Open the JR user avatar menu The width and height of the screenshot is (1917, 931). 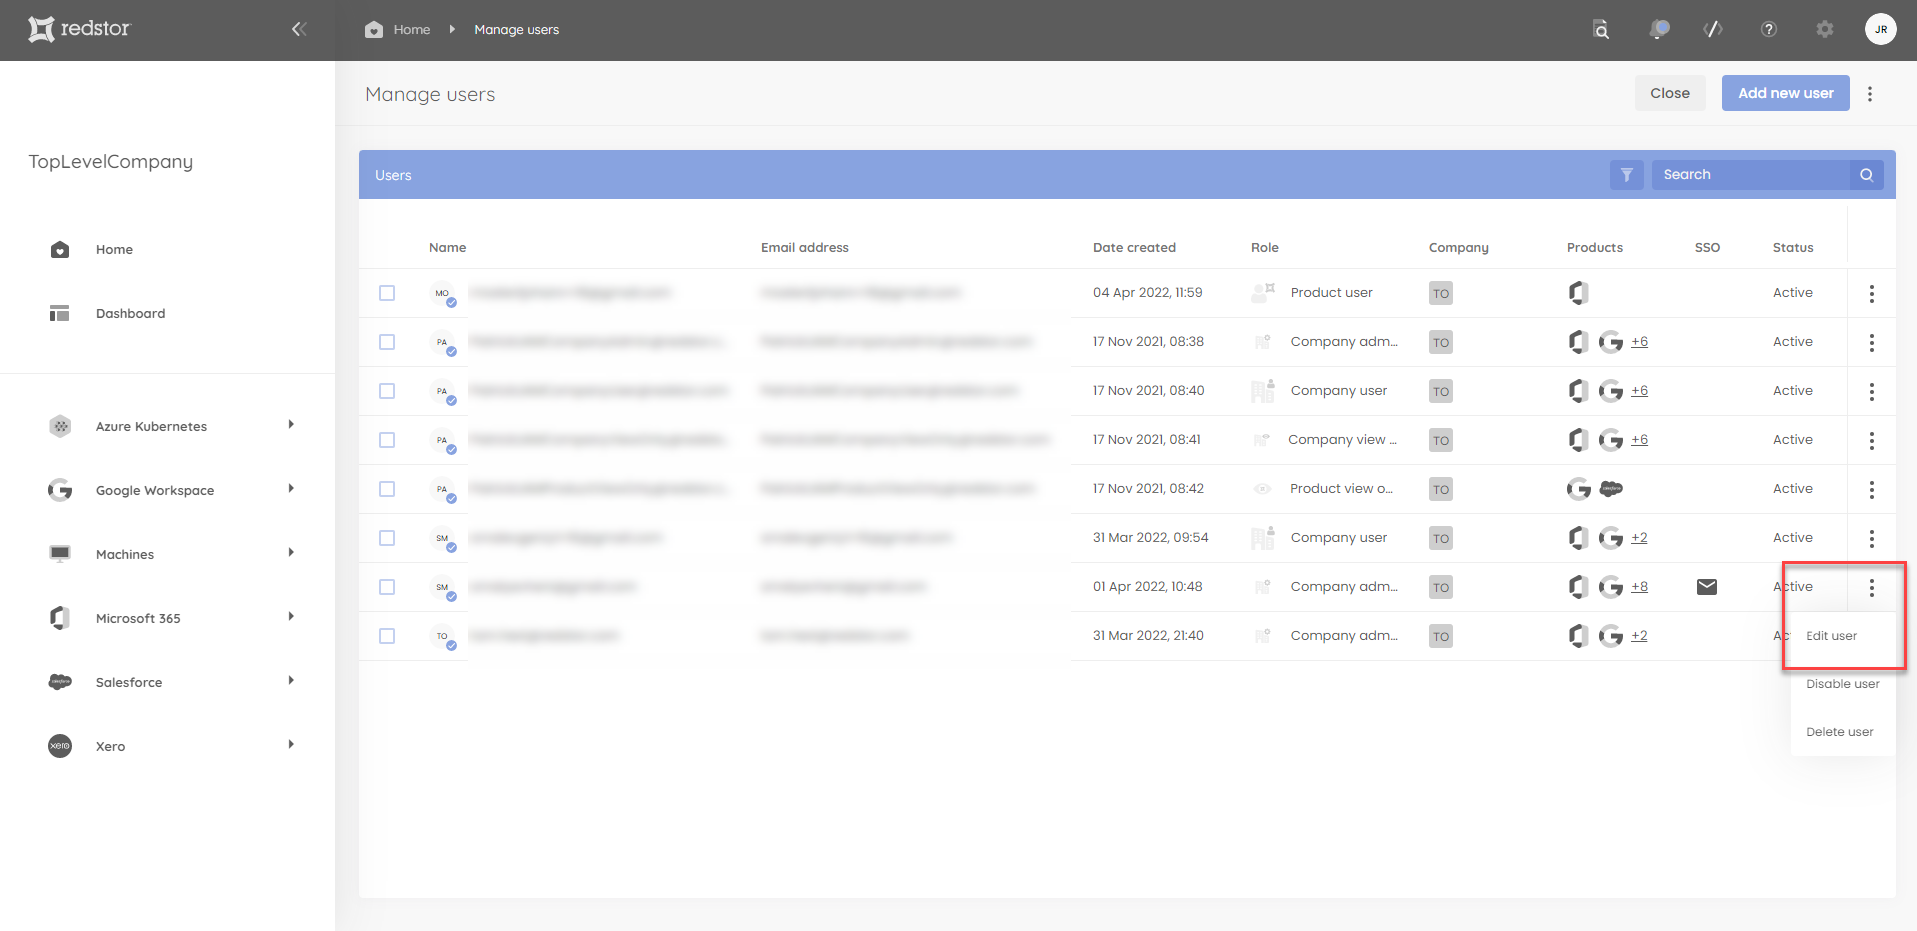(1881, 29)
